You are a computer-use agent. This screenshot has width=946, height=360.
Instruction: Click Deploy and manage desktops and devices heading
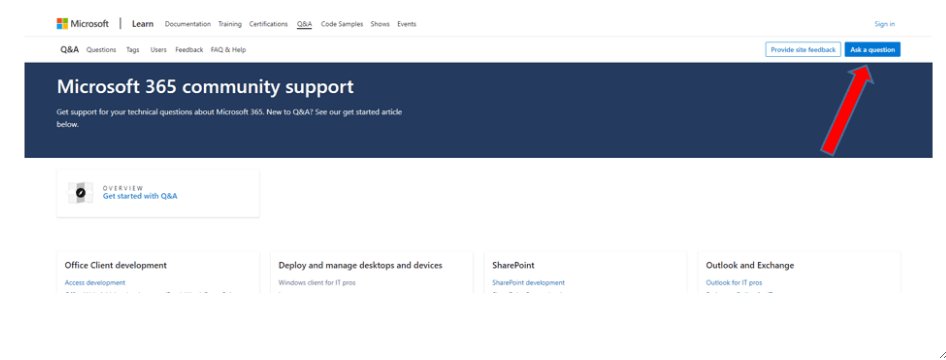click(361, 265)
